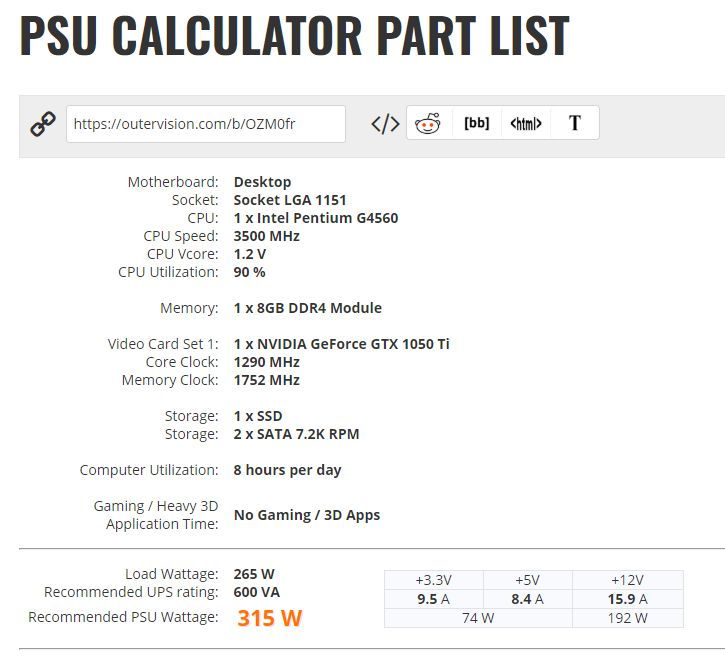The width and height of the screenshot is (725, 662).
Task: Click the 192 W wattage cell
Action: (627, 618)
